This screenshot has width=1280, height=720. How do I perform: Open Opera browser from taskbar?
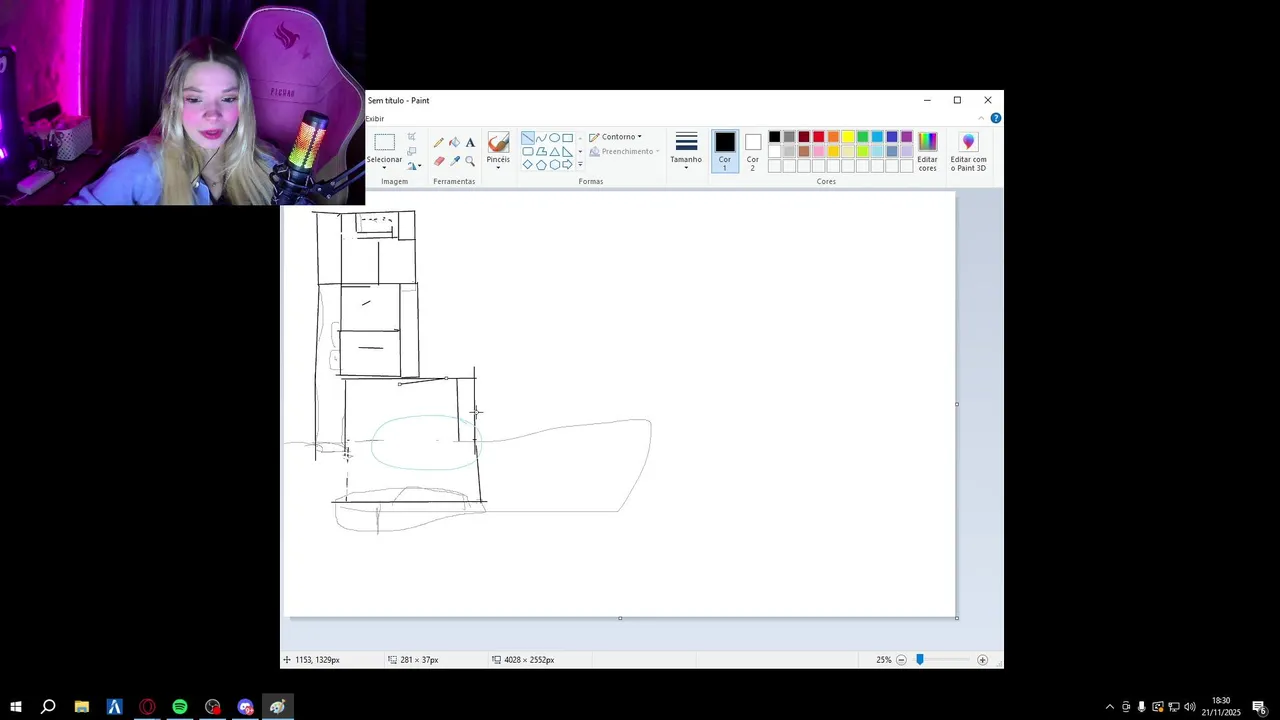[x=147, y=707]
